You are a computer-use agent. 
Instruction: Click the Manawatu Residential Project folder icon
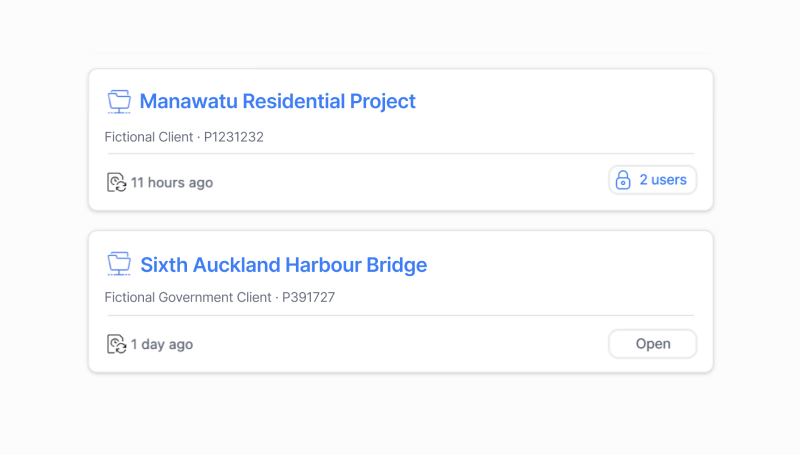tap(119, 102)
